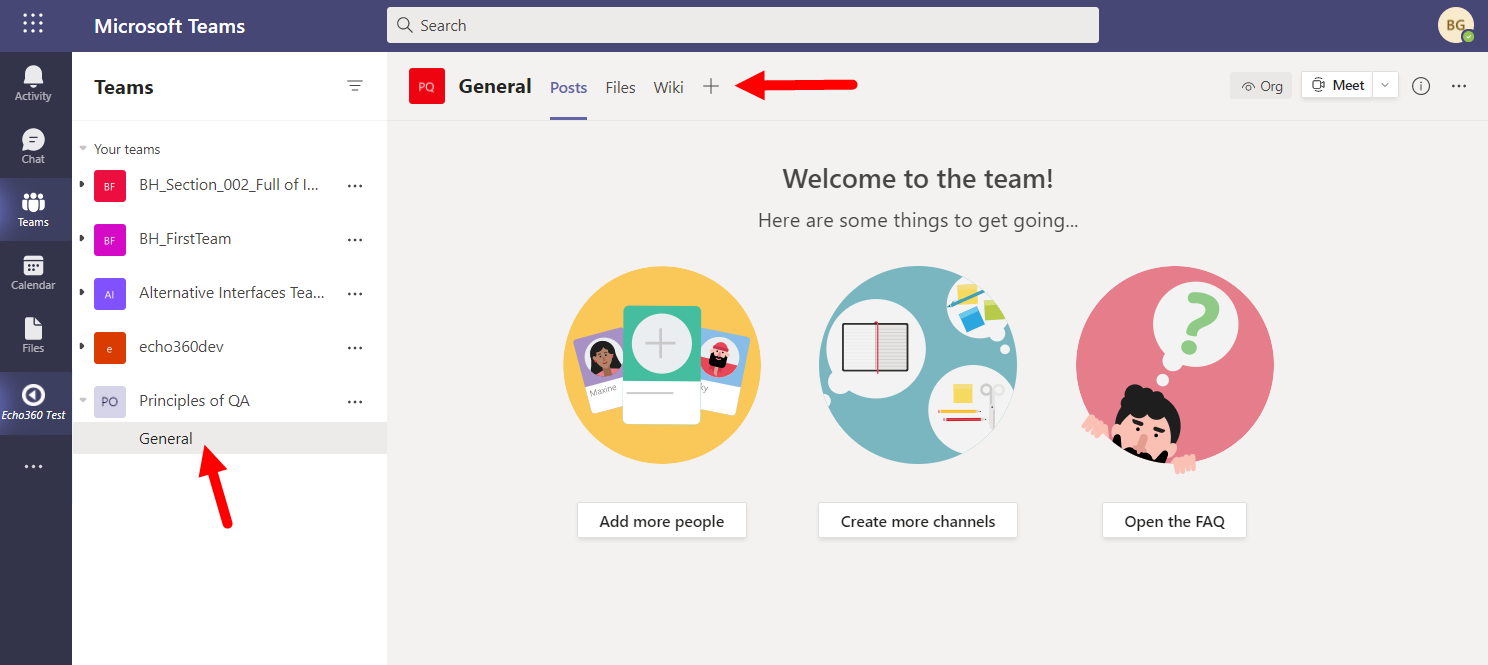Viewport: 1488px width, 665px height.
Task: Select the General channel
Action: pyautogui.click(x=230, y=438)
